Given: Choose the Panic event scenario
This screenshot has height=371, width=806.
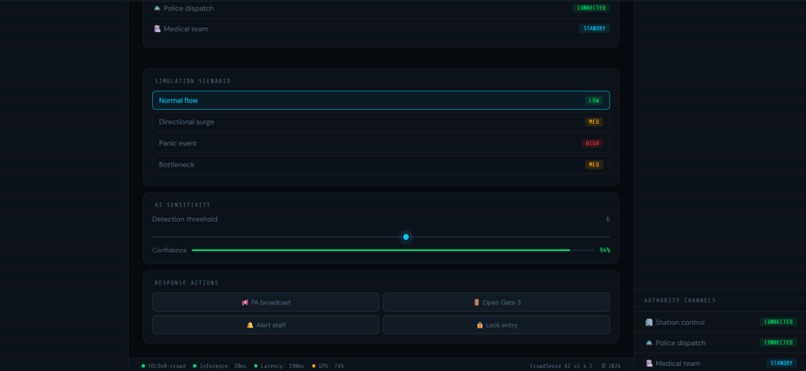Looking at the screenshot, I should point(381,143).
